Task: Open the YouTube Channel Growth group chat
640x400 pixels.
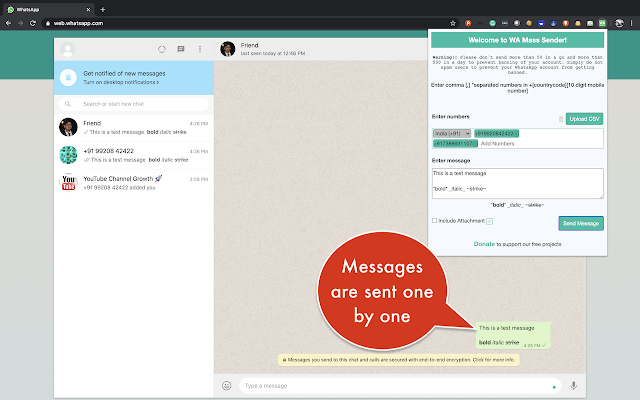Action: point(134,183)
